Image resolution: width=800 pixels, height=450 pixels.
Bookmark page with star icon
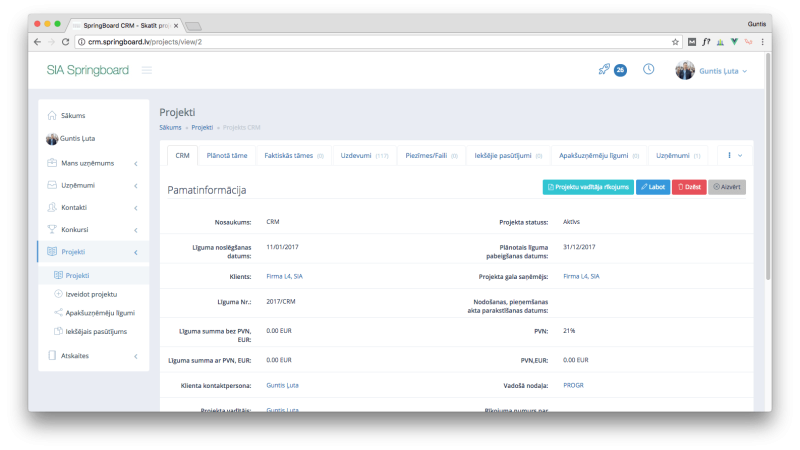(675, 42)
